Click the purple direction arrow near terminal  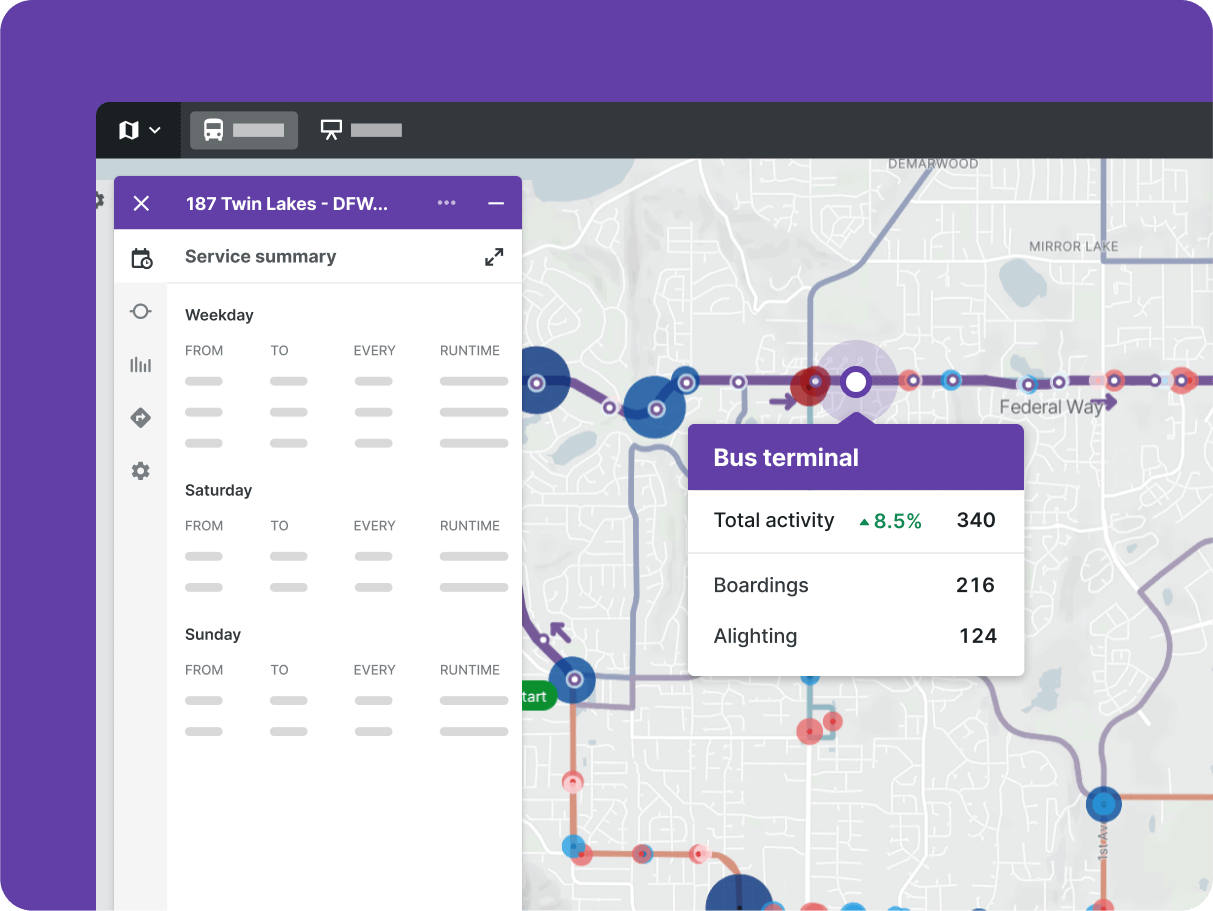tap(783, 402)
